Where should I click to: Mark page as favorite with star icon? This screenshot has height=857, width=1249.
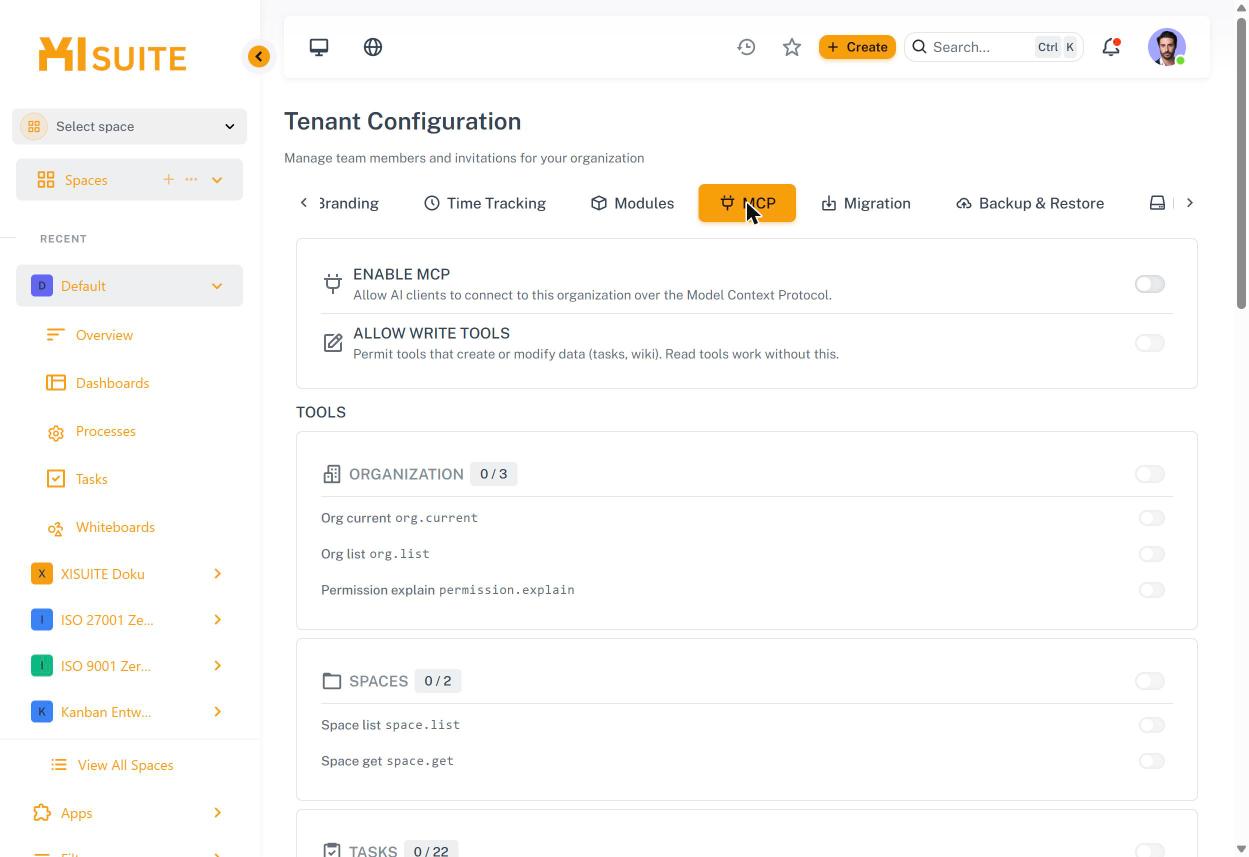(792, 47)
